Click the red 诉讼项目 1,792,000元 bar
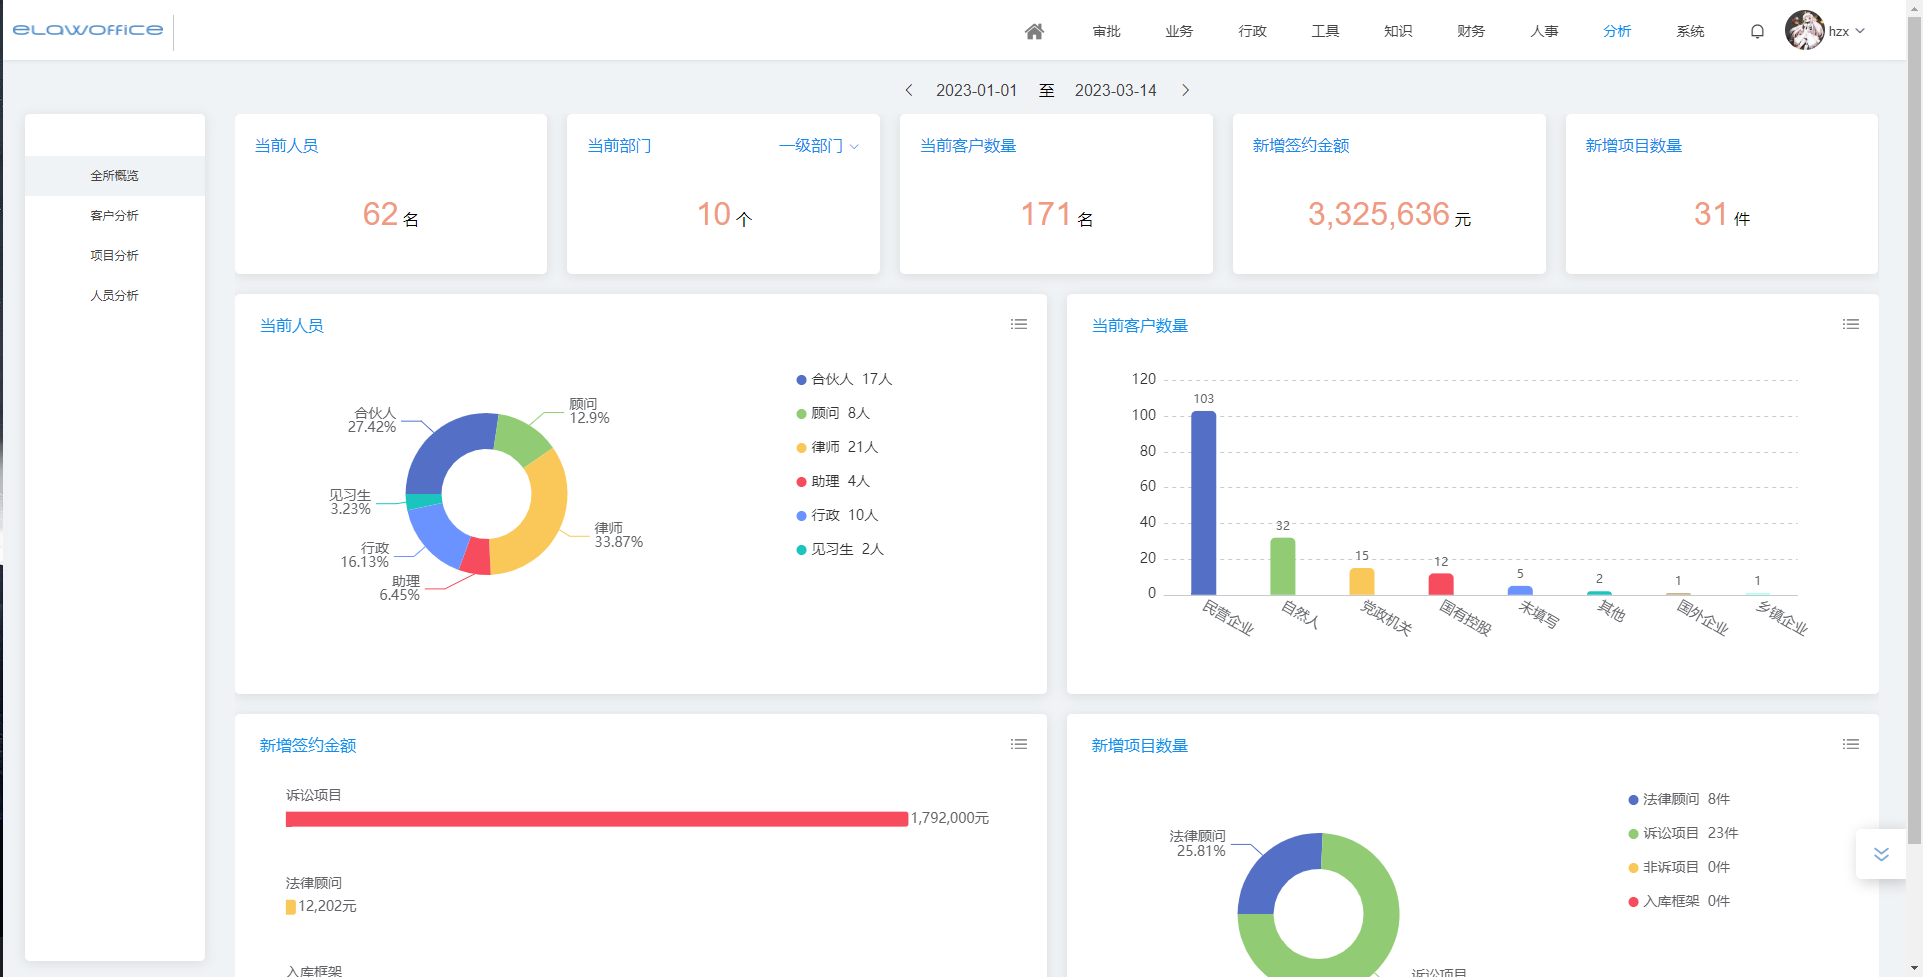 click(597, 819)
